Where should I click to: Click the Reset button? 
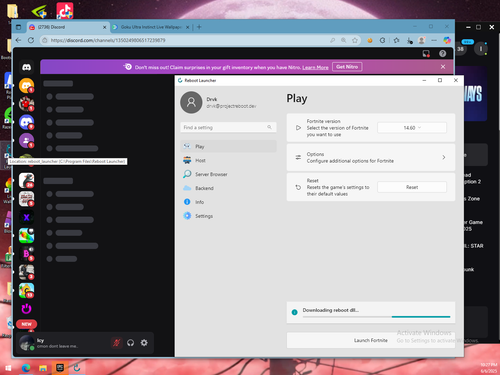(x=412, y=187)
